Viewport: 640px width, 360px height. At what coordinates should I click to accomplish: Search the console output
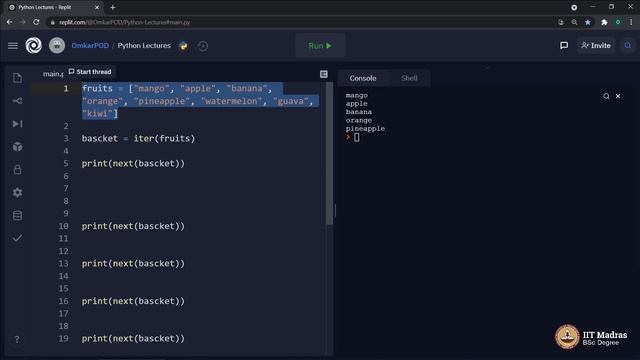[606, 96]
